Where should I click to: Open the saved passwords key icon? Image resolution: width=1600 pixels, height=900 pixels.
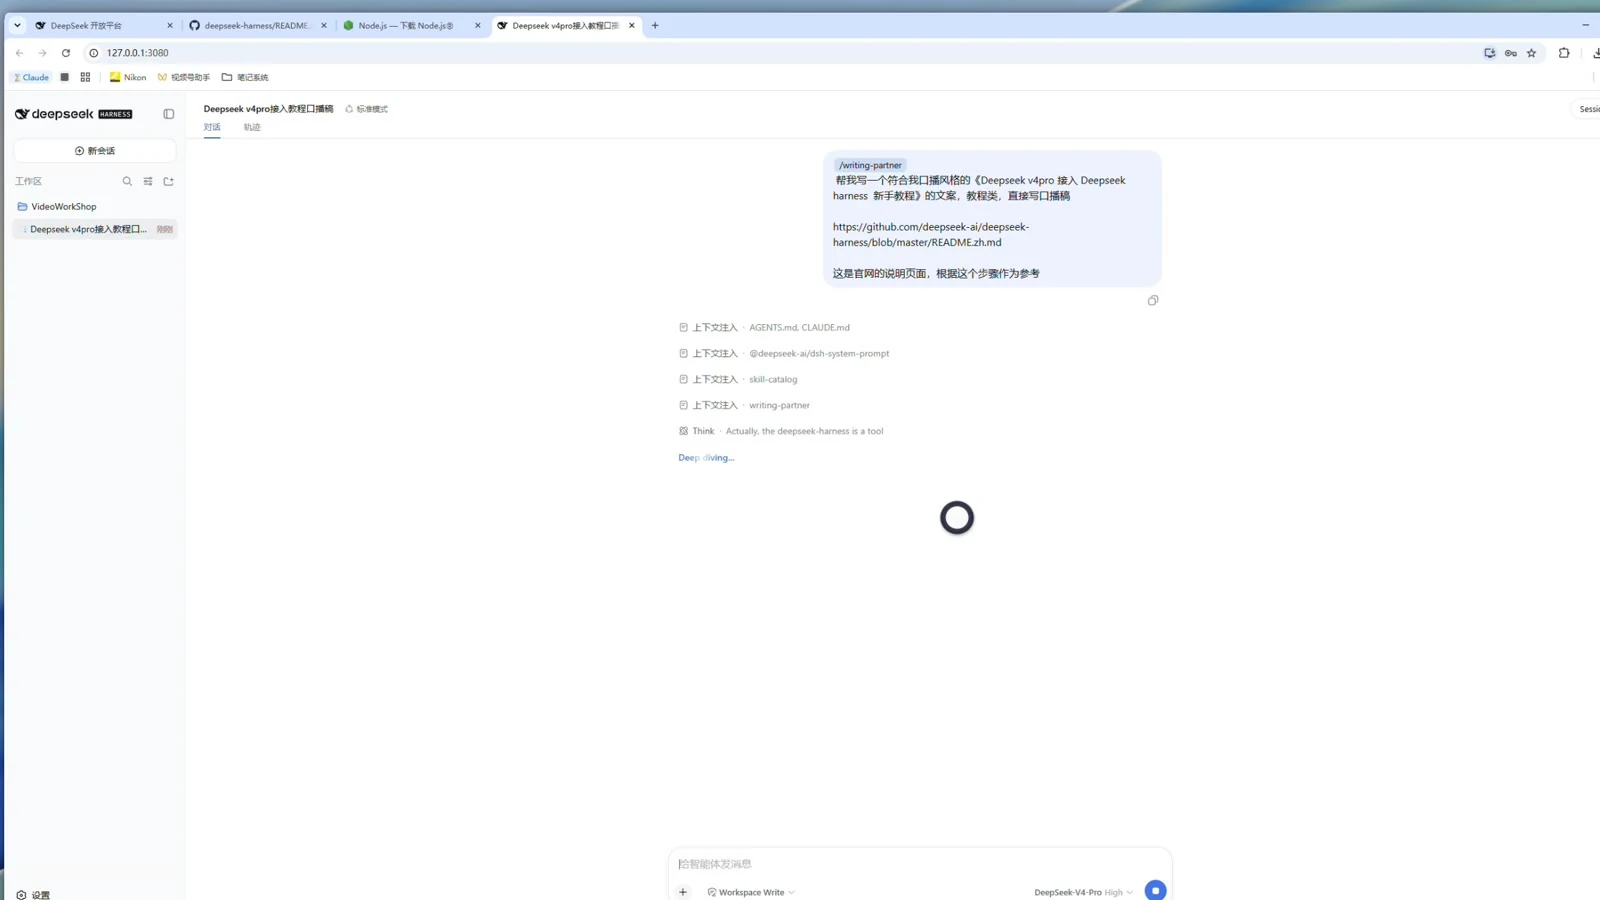(x=1510, y=53)
